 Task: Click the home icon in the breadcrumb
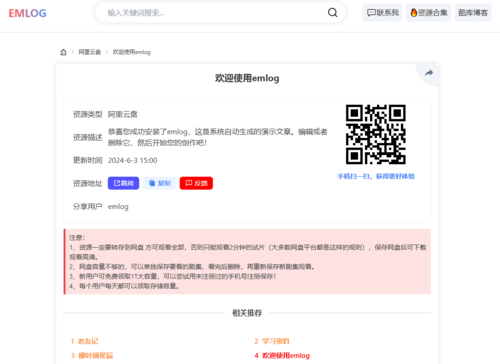tap(63, 52)
